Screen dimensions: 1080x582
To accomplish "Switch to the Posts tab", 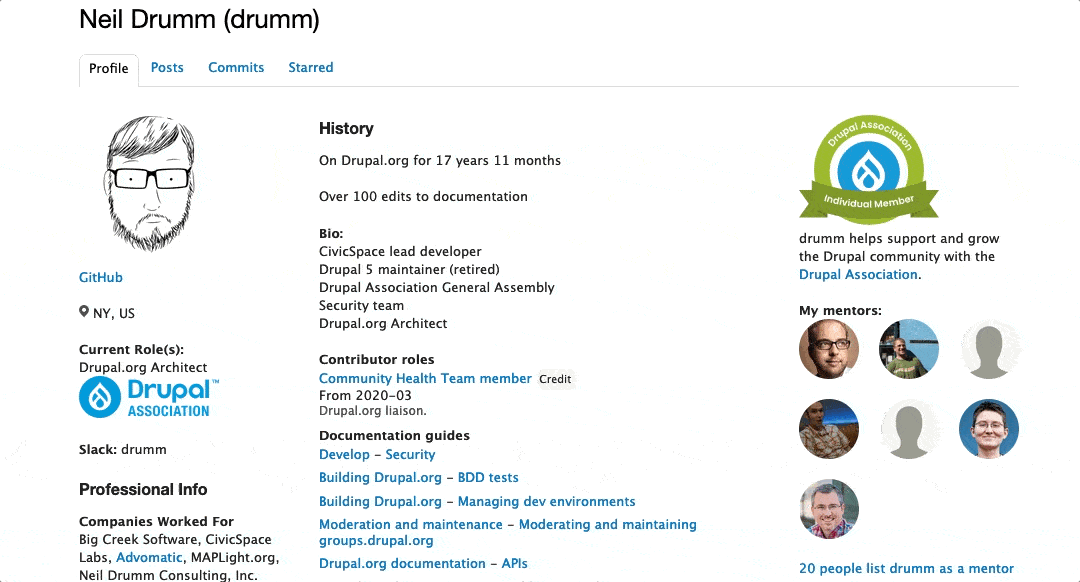I will (x=167, y=67).
